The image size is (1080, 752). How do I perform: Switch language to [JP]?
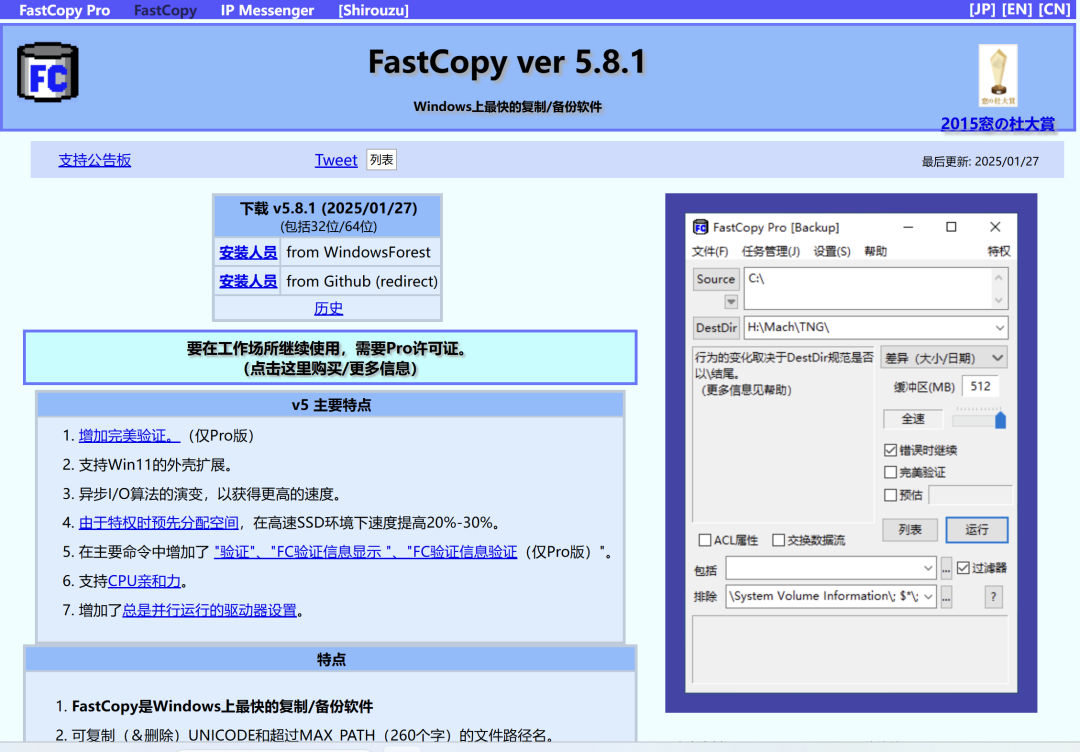click(x=982, y=10)
